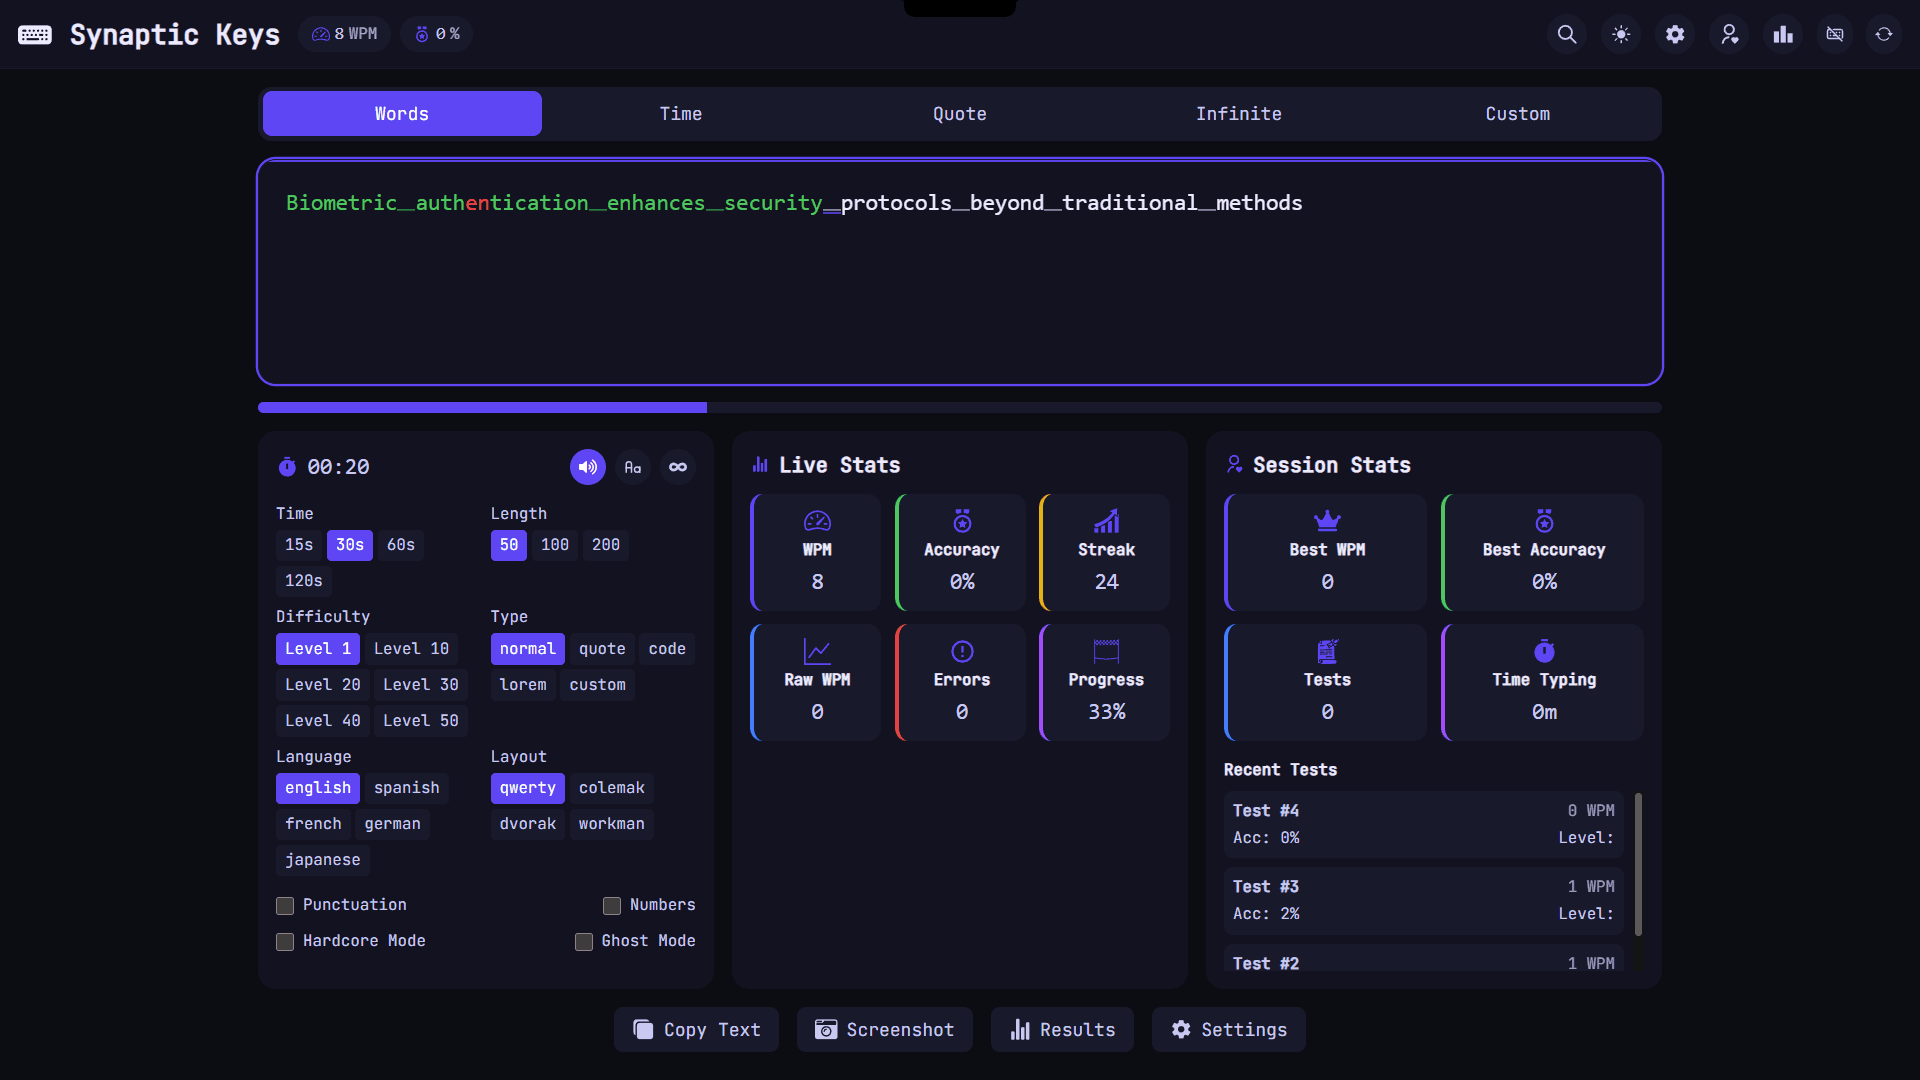Click the Time Typing stopwatch icon
This screenshot has width=1920, height=1080.
1544,651
